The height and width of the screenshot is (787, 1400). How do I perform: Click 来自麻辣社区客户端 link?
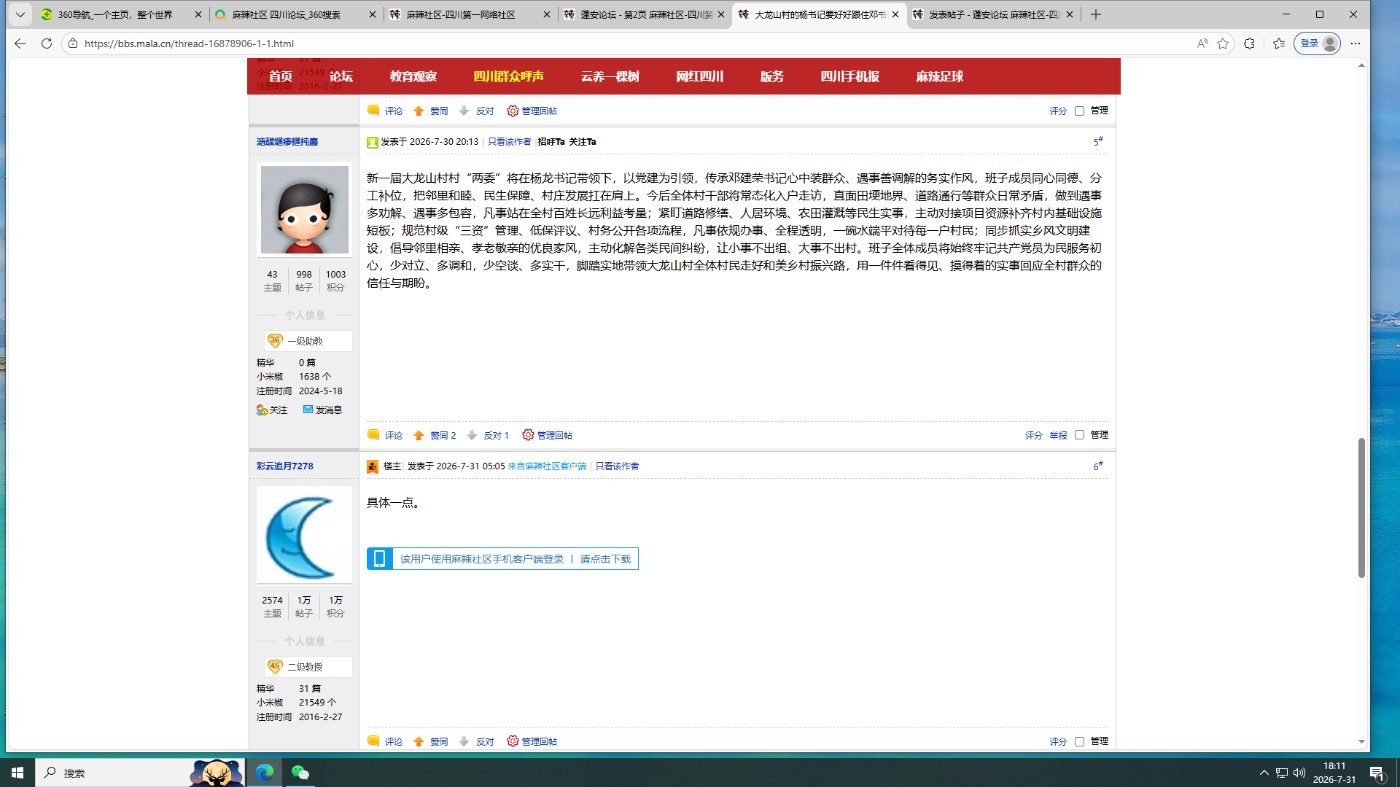[x=547, y=466]
